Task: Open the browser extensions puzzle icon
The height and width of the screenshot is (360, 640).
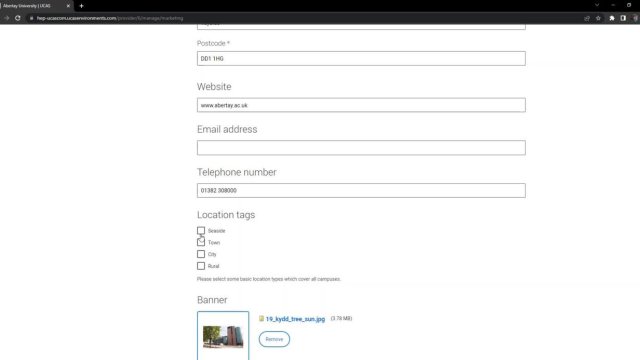Action: coord(612,18)
